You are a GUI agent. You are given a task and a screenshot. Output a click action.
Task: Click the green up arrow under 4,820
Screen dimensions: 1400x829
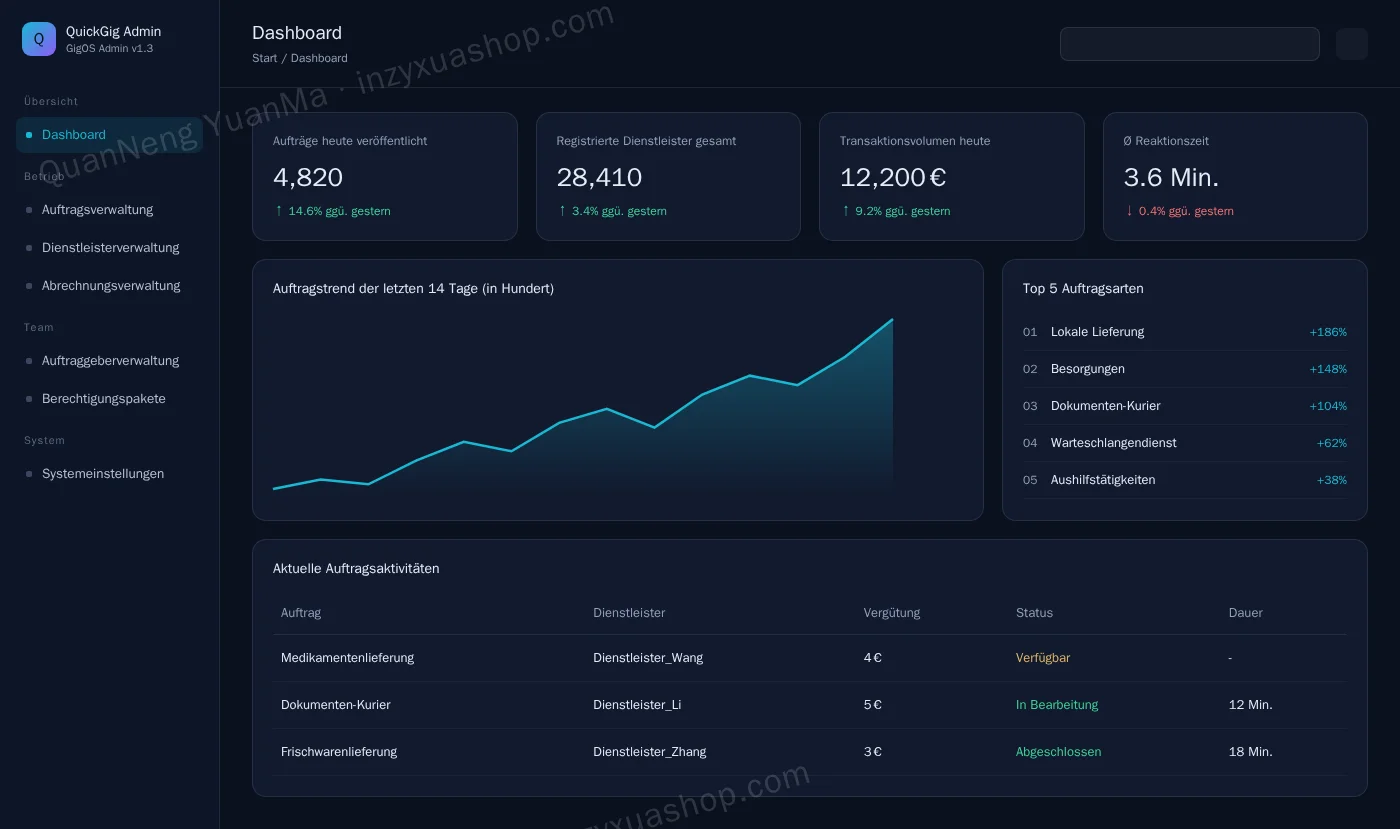point(279,210)
